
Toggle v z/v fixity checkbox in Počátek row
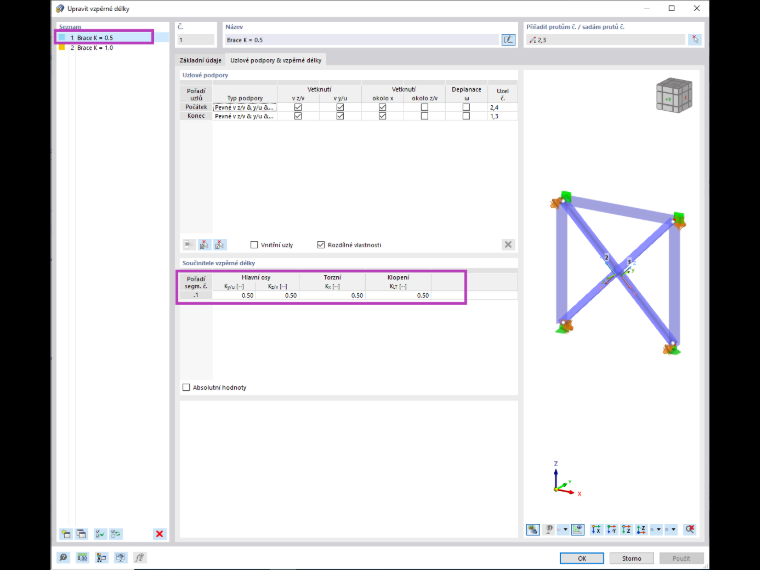[298, 107]
